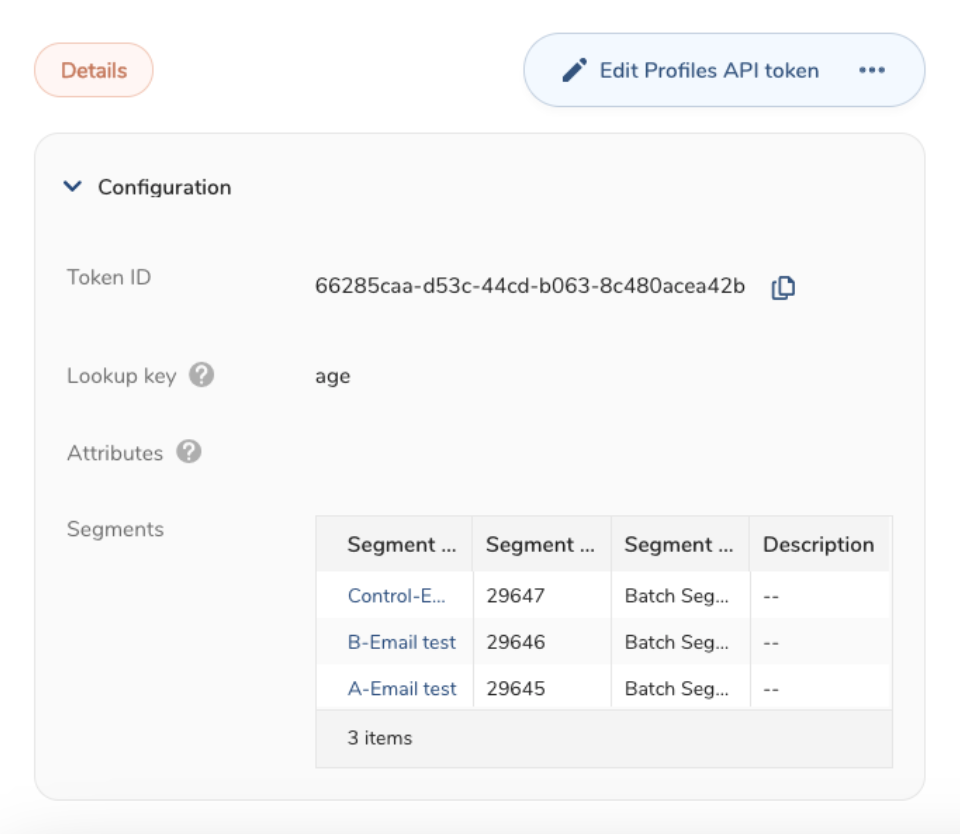Click the Configuration section heading
The width and height of the screenshot is (960, 834).
[164, 187]
